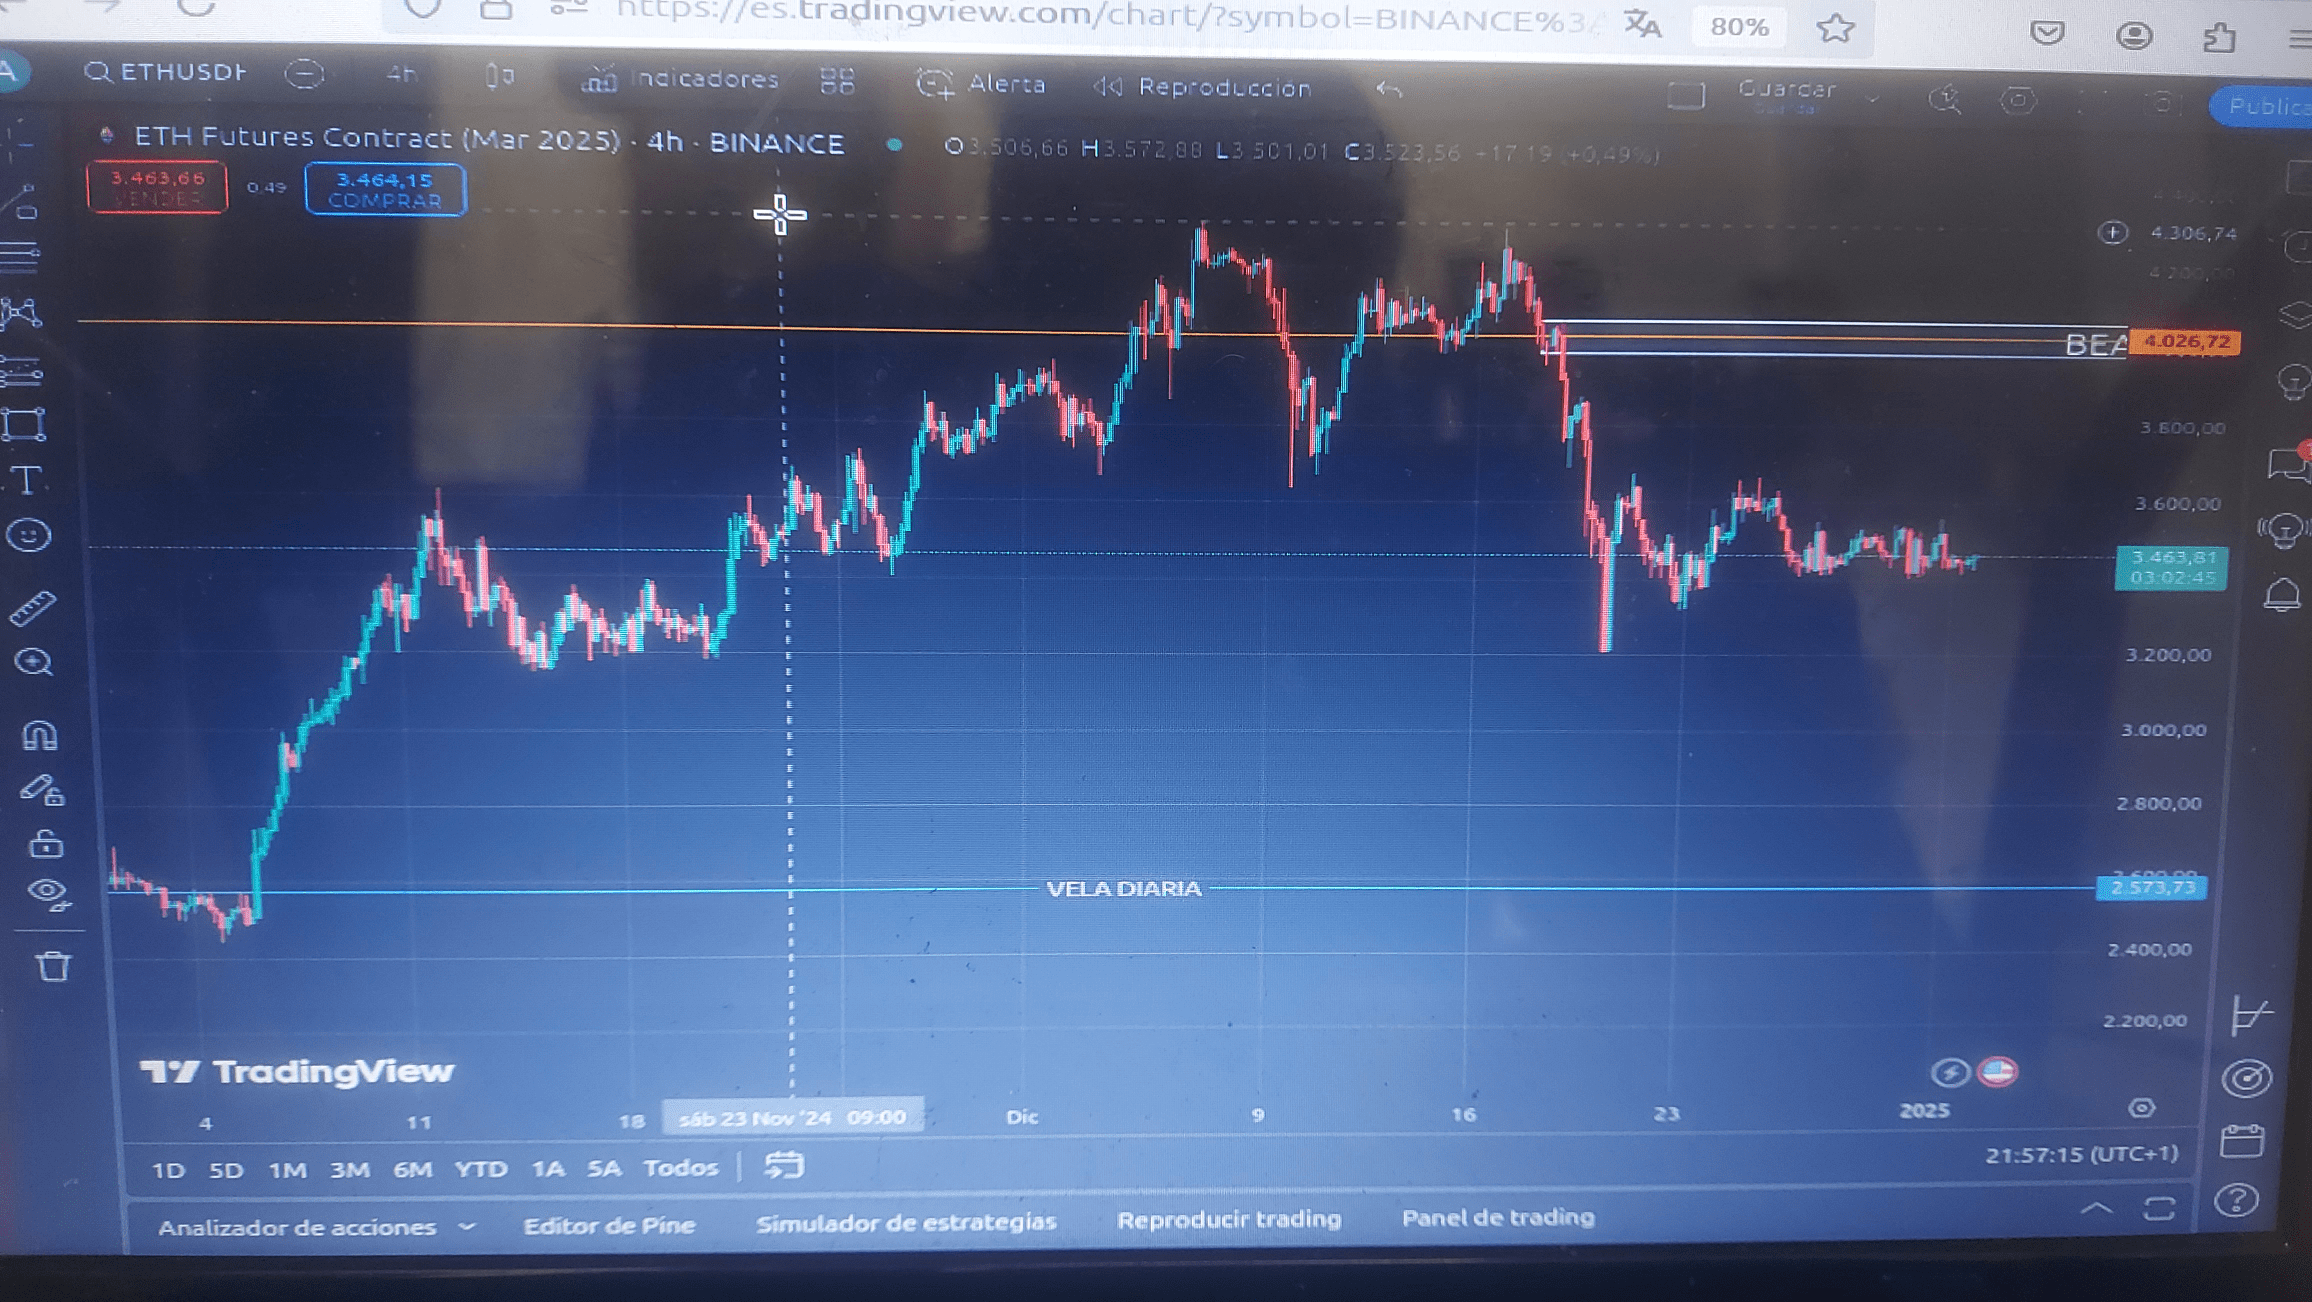Screen dimensions: 2312x1302
Task: Open time axis settings hexagon icon
Action: coord(2141,1107)
